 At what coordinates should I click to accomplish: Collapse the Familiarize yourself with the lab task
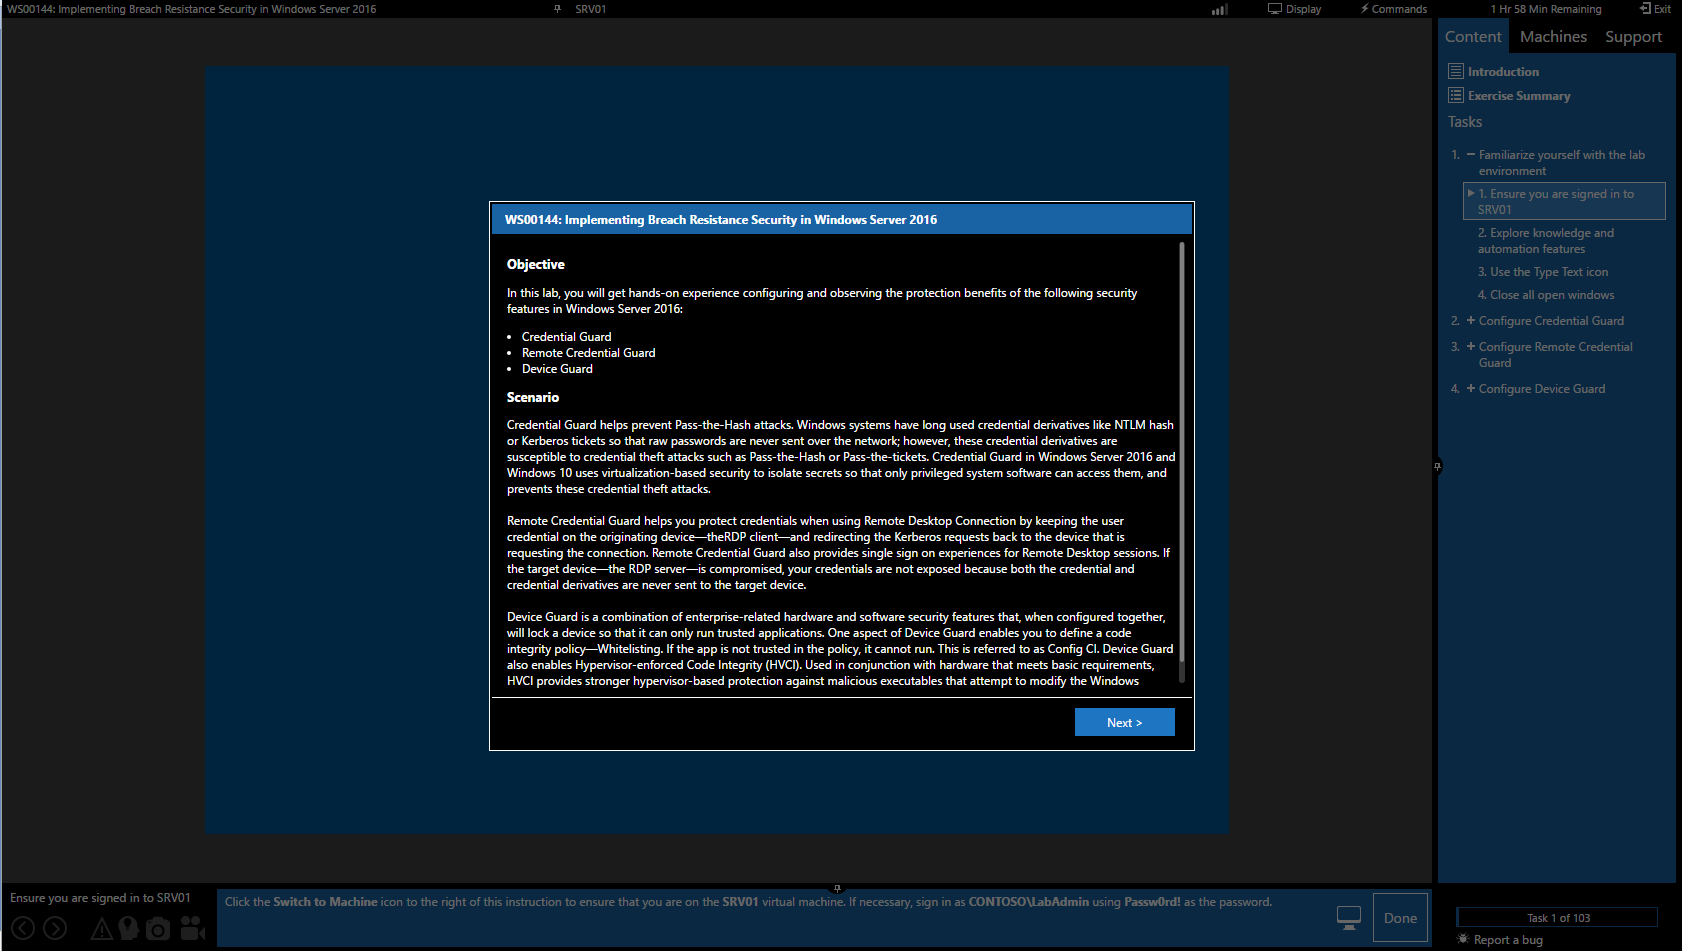(x=1471, y=155)
